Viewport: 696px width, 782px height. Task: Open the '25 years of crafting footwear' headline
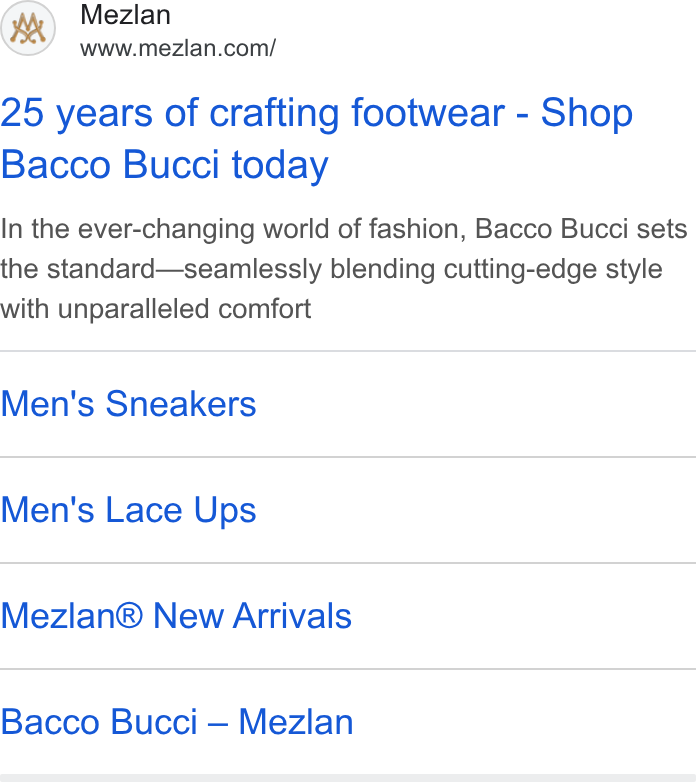coord(317,139)
